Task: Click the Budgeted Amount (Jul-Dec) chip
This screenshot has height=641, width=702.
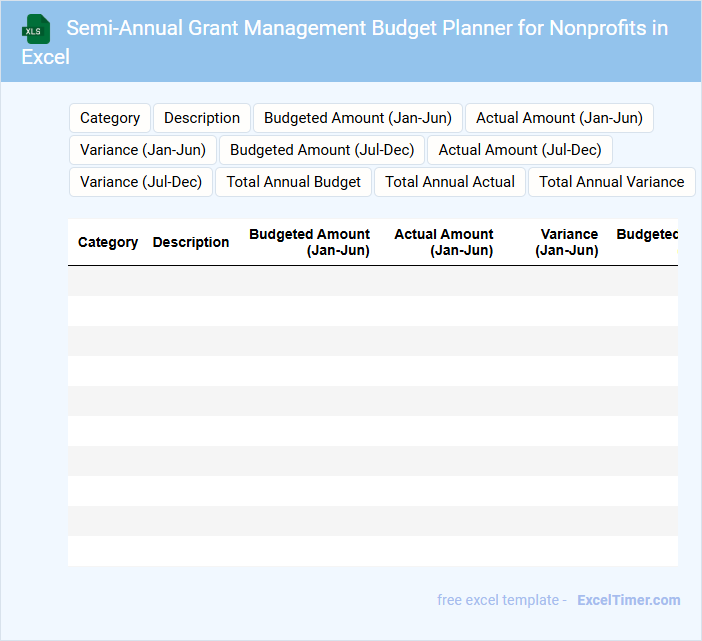Action: coord(322,150)
